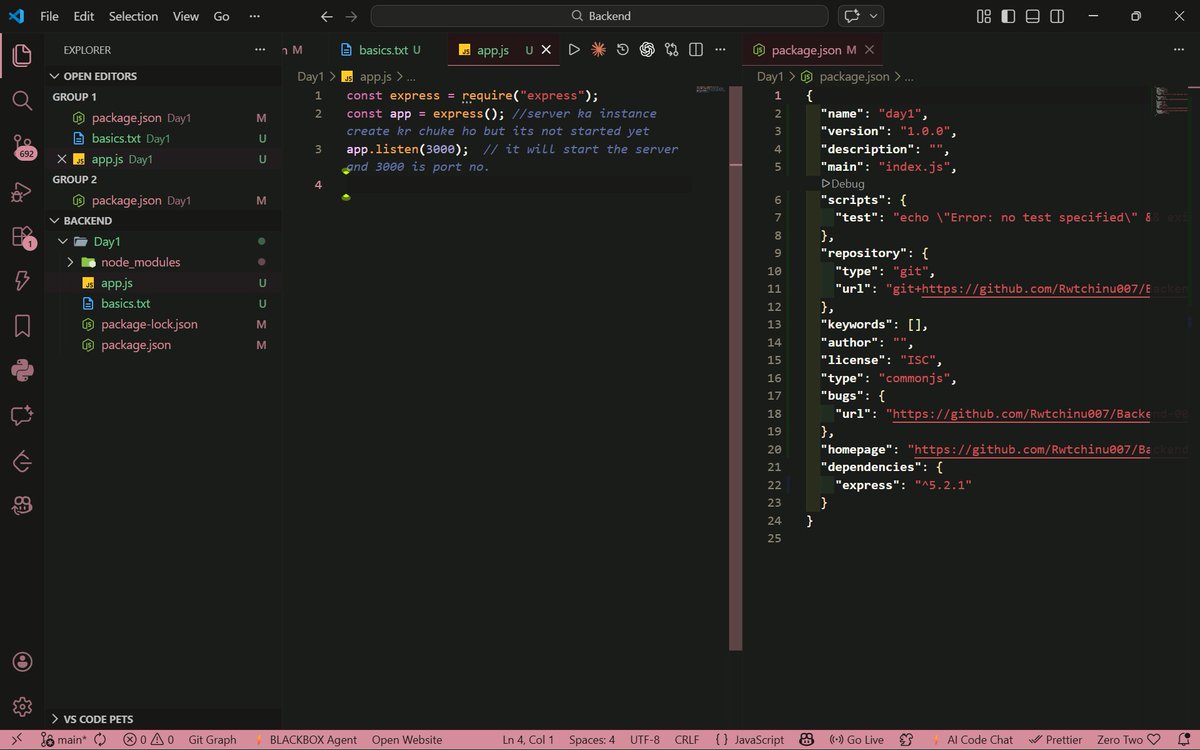Toggle the Secondary Side Bar visibility
The height and width of the screenshot is (750, 1200).
click(1057, 16)
